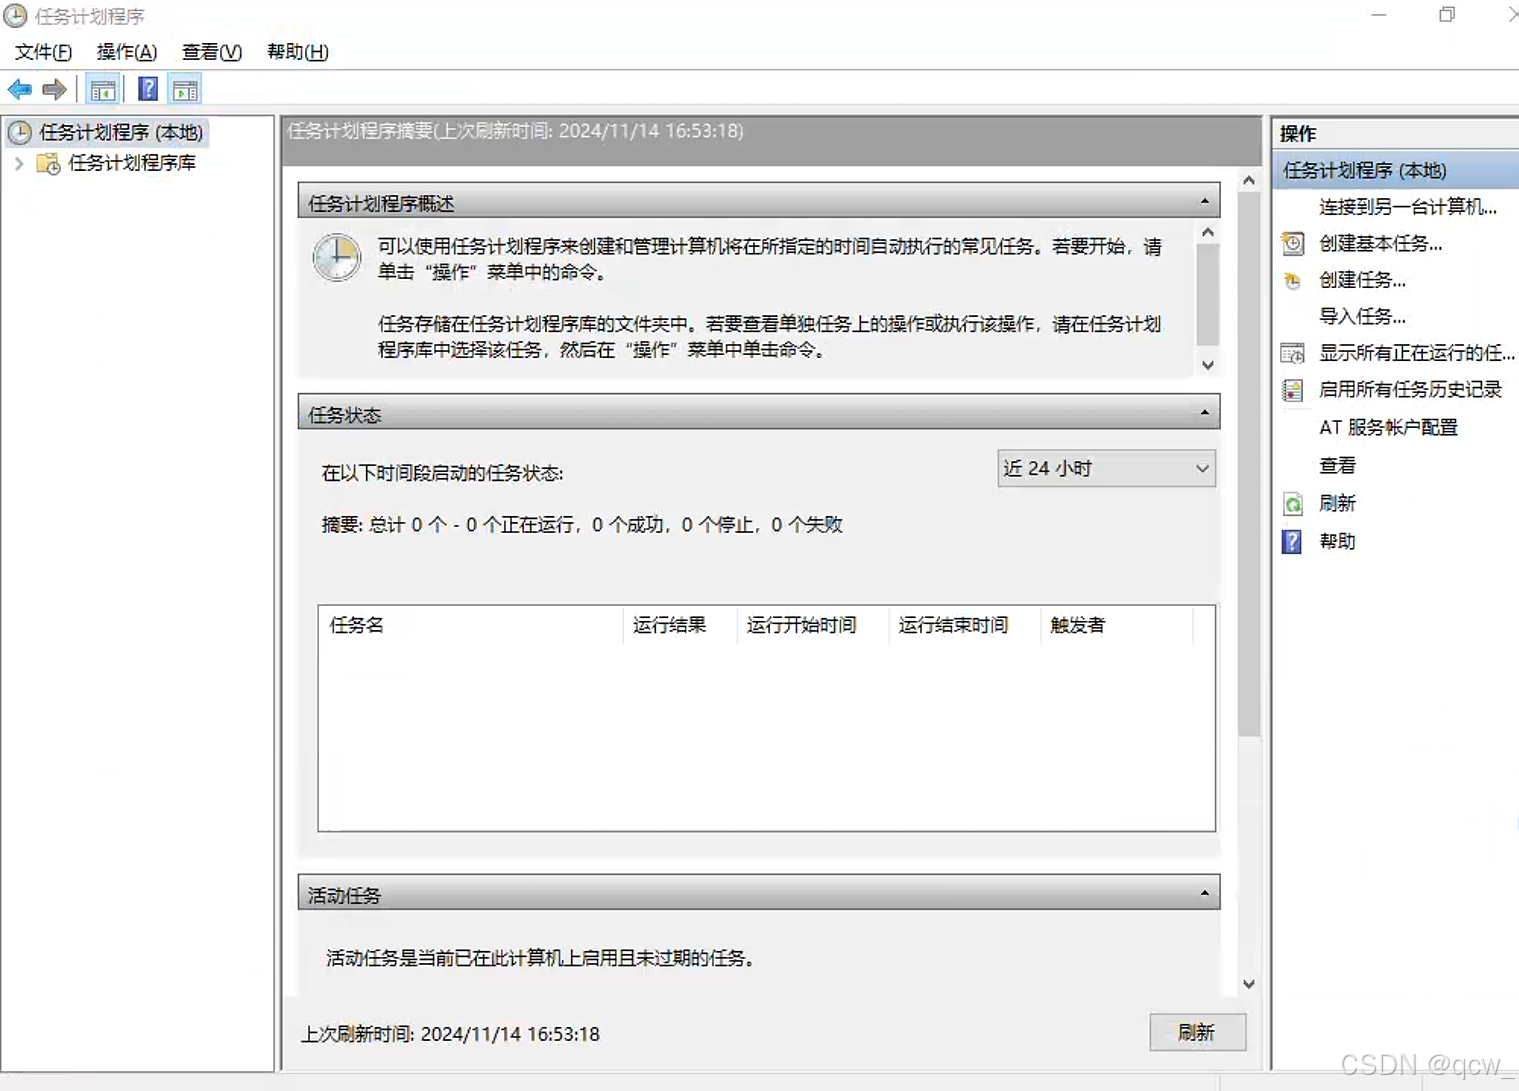Click the main summary pane scrollbar thumb

pyautogui.click(x=1248, y=465)
